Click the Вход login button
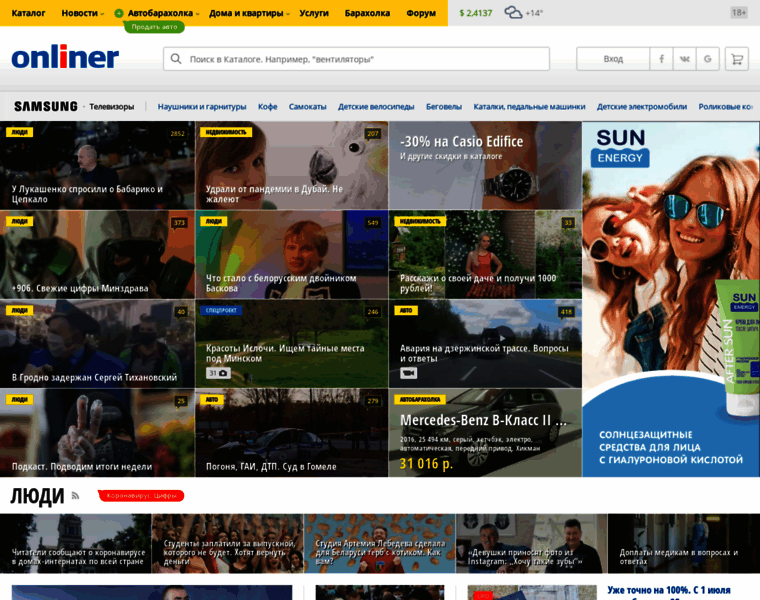This screenshot has height=600, width=760. (x=613, y=59)
